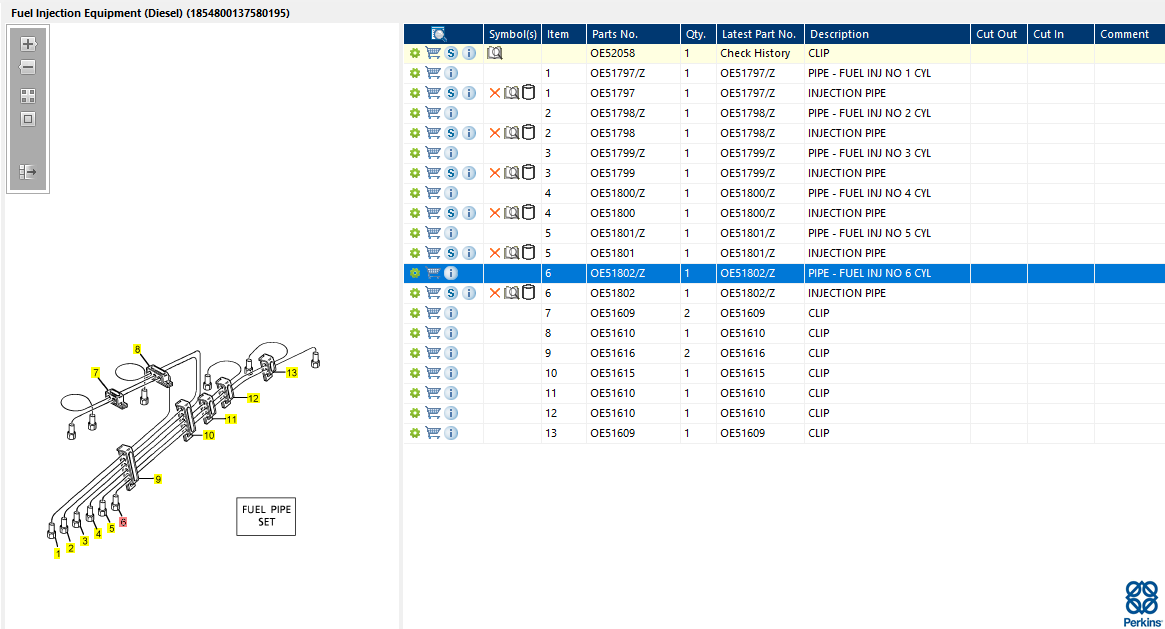Sort by Latest Part No. column header
This screenshot has height=629, width=1165.
(760, 34)
